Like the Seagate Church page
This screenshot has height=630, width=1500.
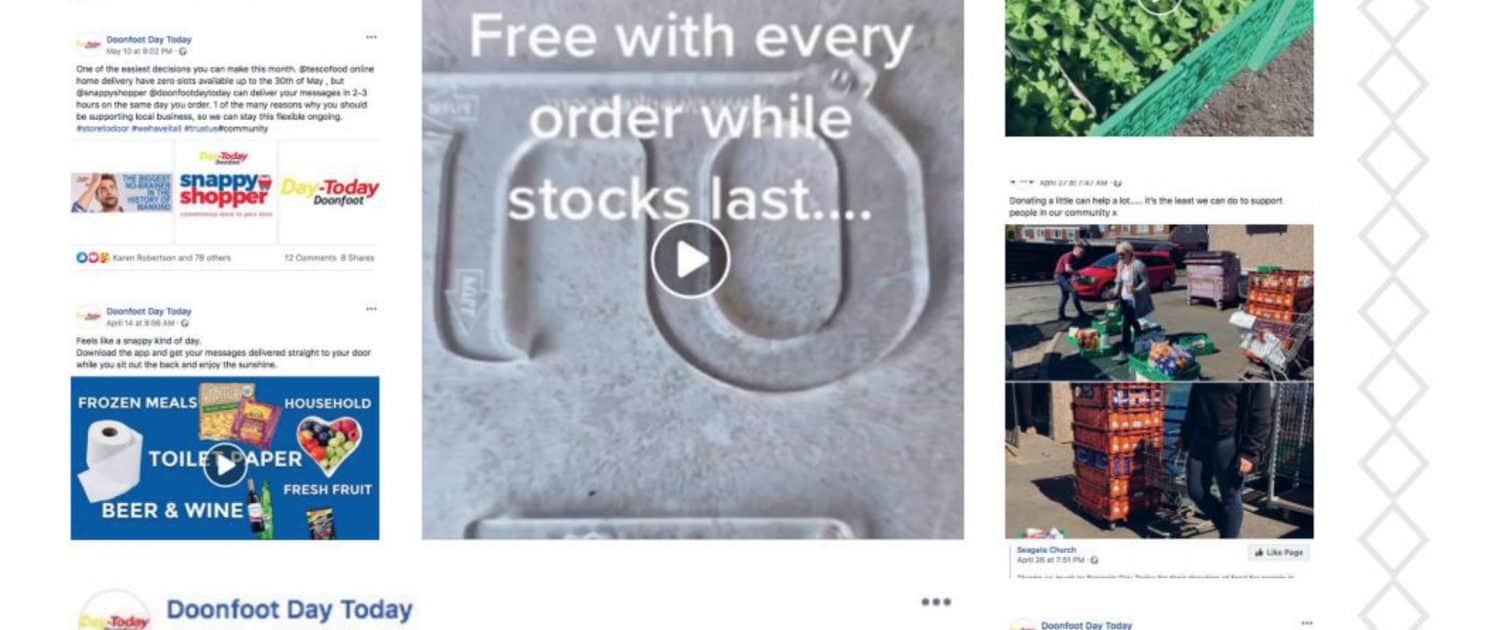pos(1279,552)
